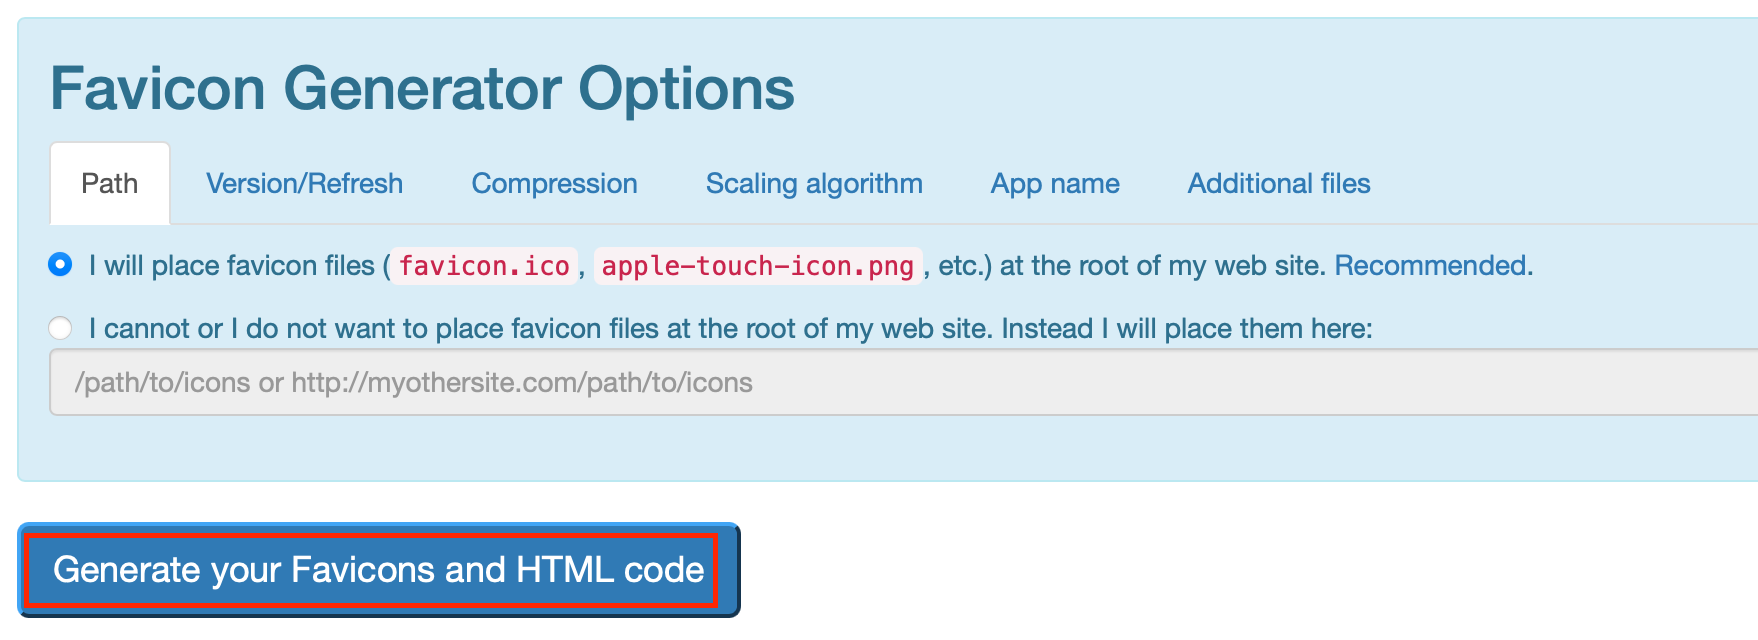Click the Favicon Generator Options heading
The width and height of the screenshot is (1758, 640).
click(x=422, y=89)
